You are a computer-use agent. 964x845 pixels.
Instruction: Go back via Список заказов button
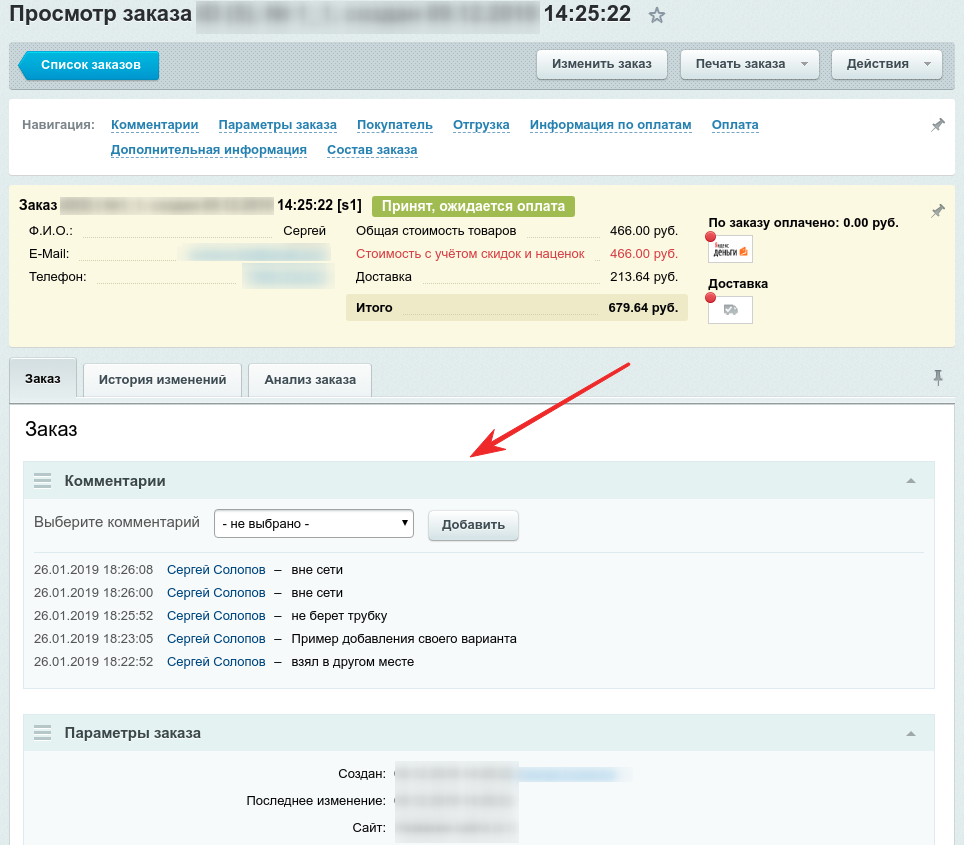coord(90,65)
